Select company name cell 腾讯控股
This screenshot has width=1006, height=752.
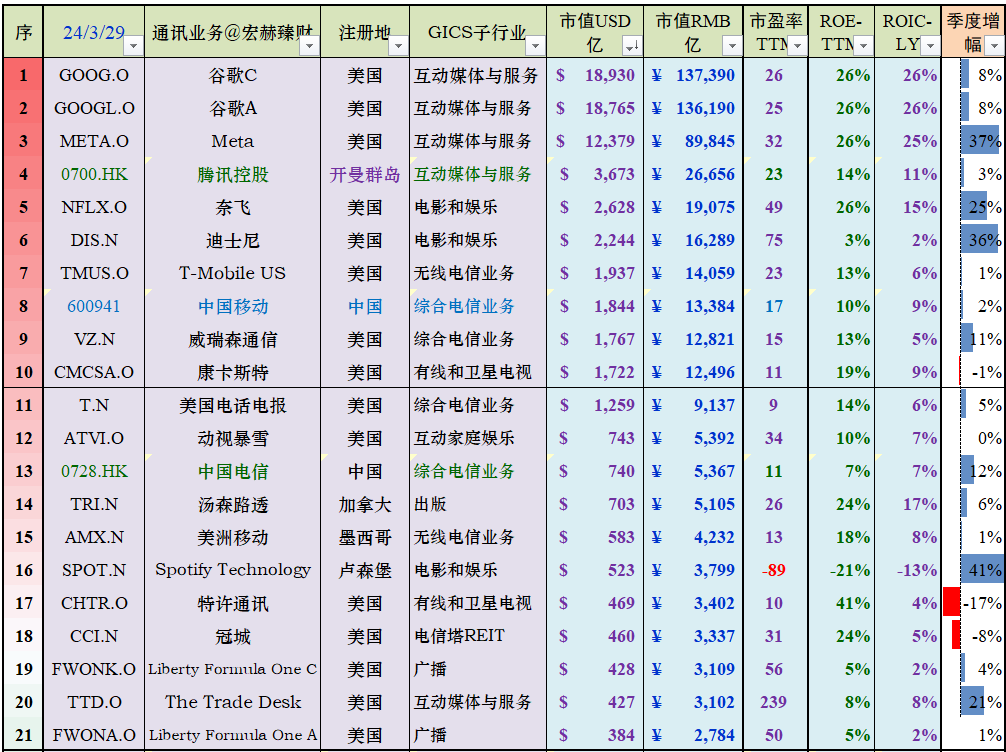232,174
